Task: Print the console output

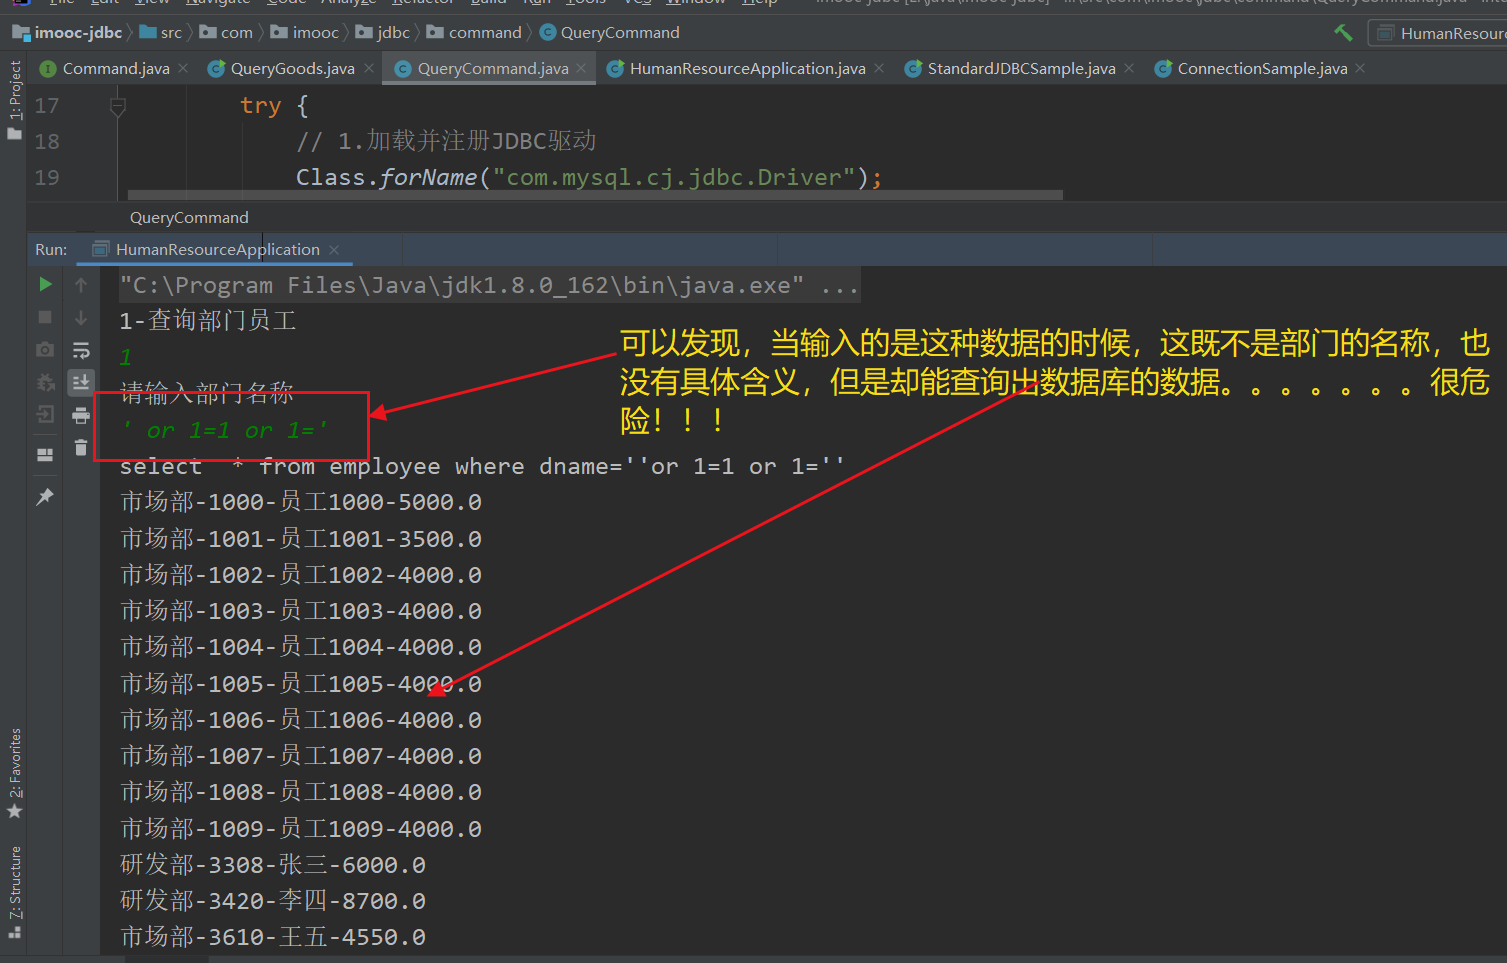Action: coord(81,415)
